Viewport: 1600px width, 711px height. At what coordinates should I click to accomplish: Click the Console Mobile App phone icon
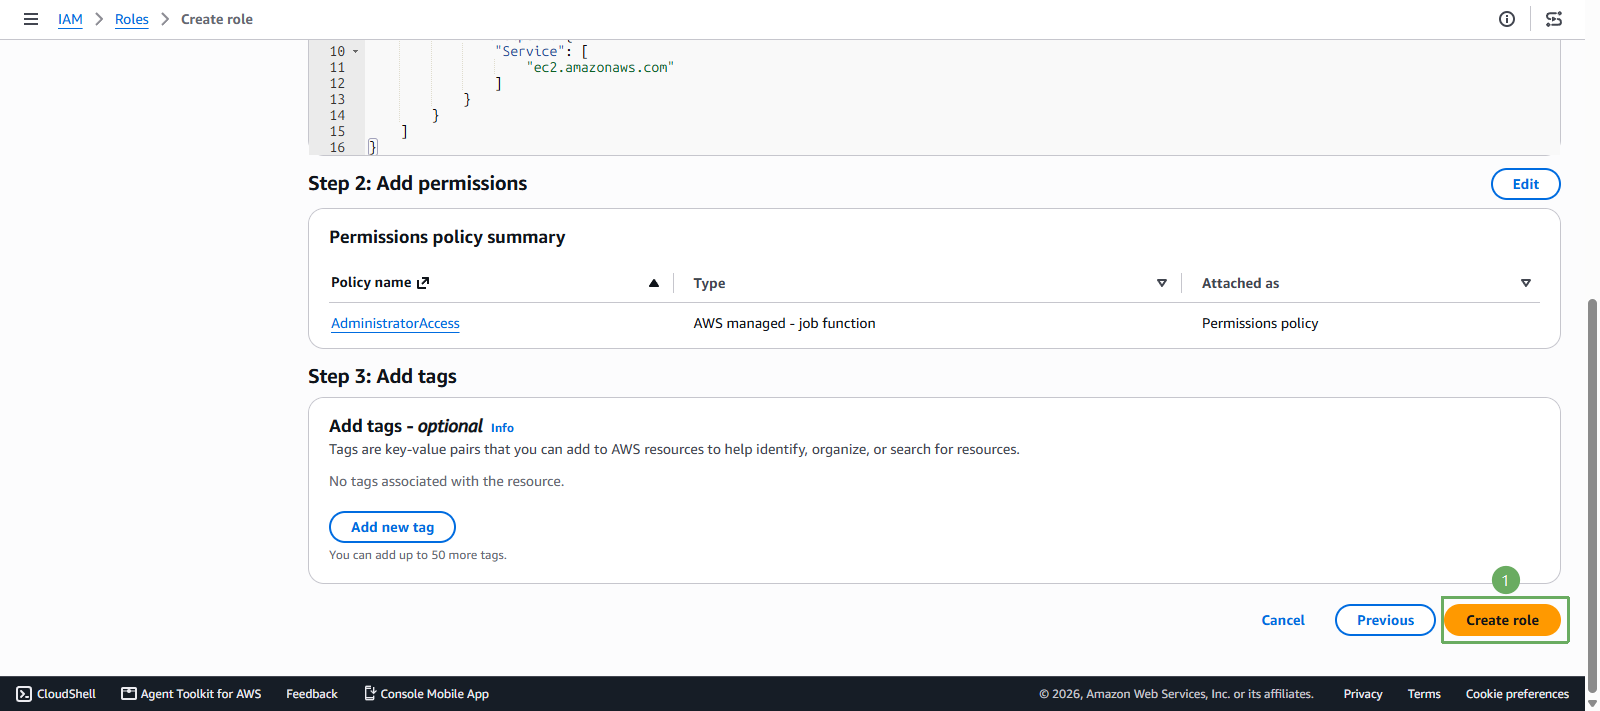tap(370, 693)
